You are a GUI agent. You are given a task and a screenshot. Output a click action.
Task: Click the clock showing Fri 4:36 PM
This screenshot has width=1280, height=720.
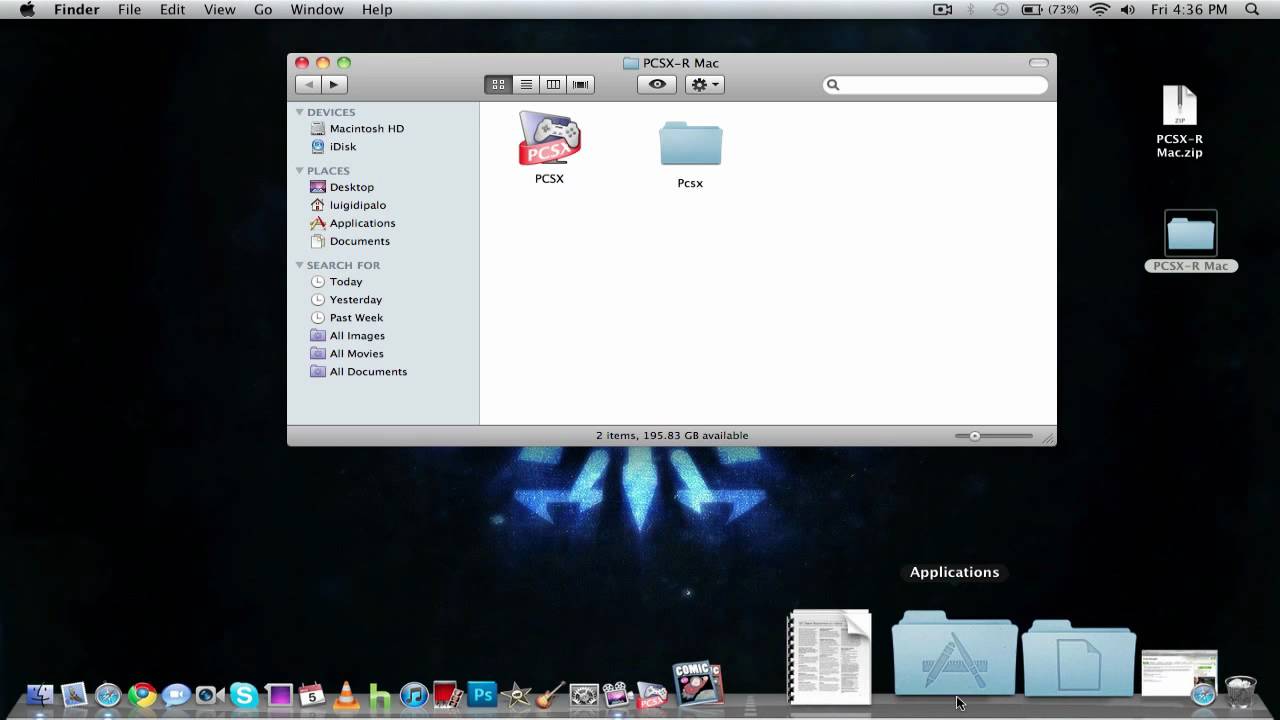[1189, 10]
